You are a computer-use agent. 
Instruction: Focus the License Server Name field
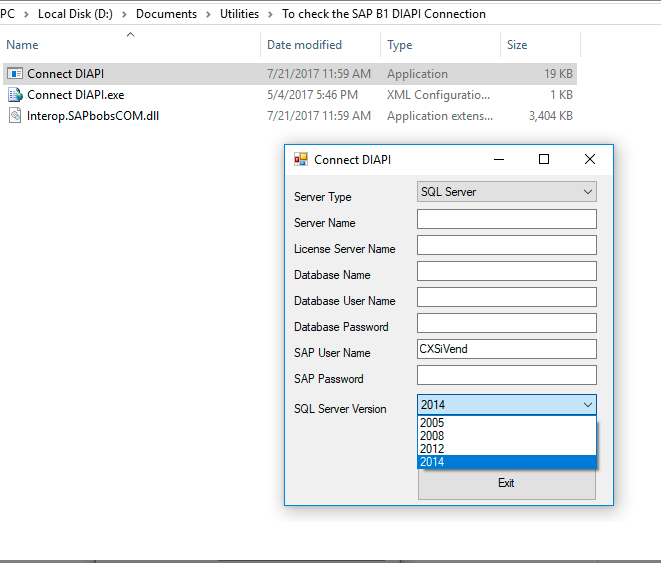[507, 245]
